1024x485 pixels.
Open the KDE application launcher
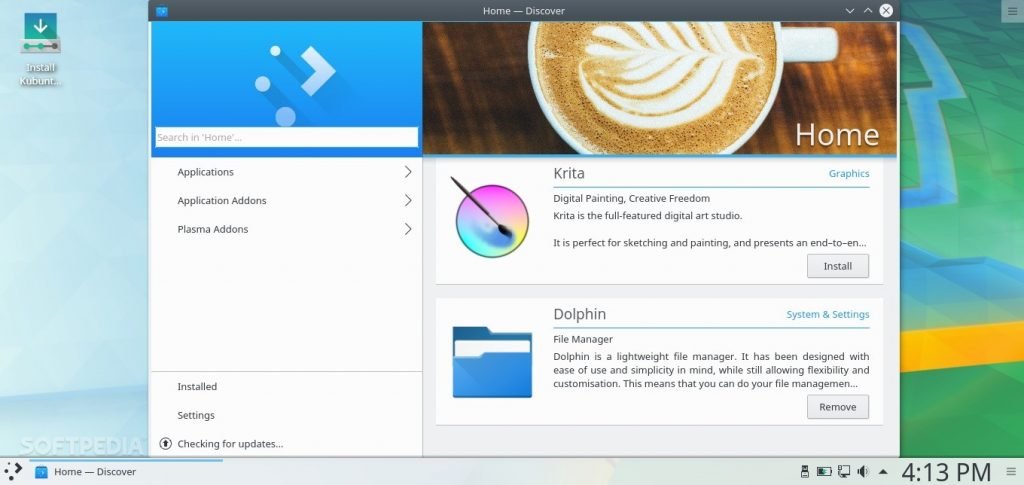pyautogui.click(x=13, y=471)
